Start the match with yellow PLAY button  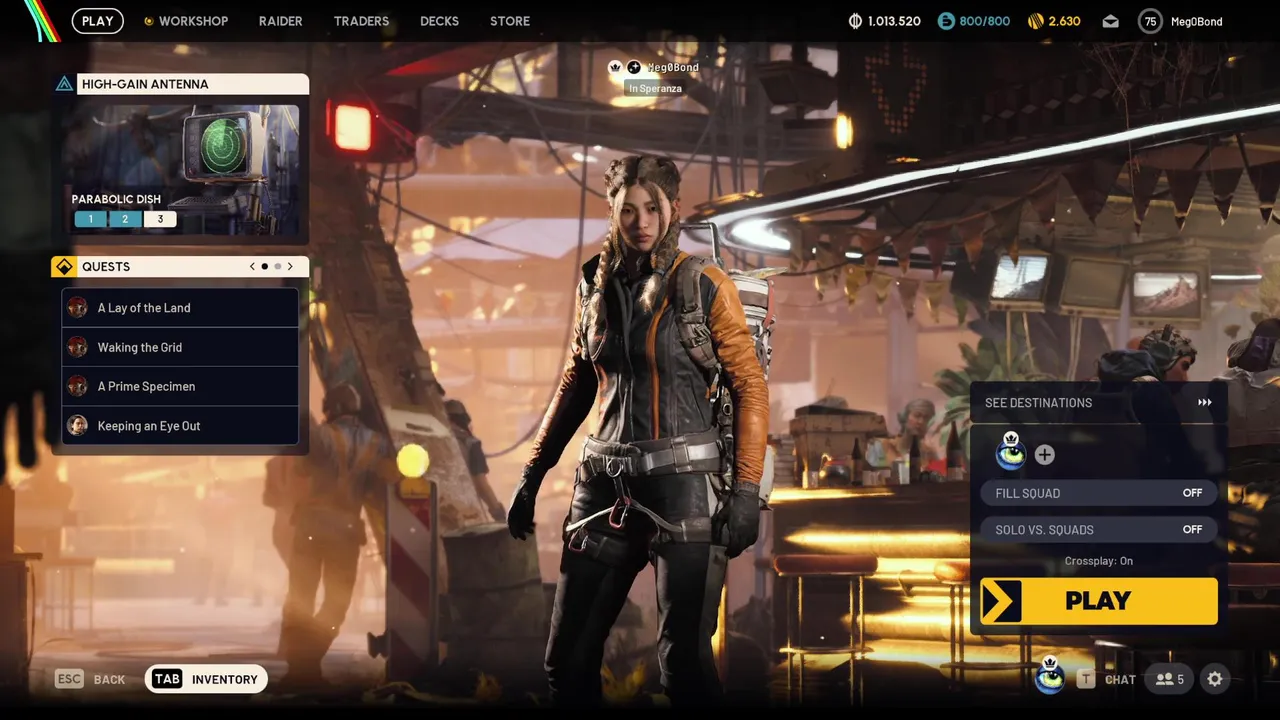[1098, 601]
